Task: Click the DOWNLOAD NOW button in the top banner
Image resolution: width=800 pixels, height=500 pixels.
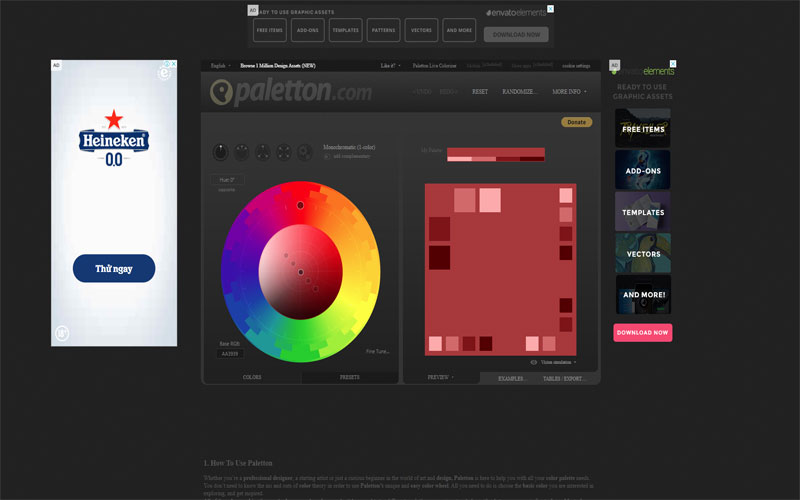Action: click(516, 34)
